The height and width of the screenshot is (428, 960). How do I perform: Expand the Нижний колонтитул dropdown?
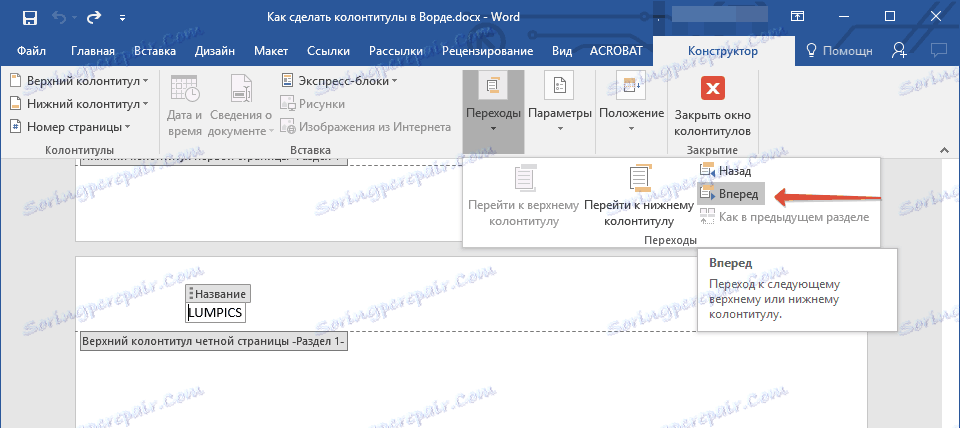click(x=80, y=104)
